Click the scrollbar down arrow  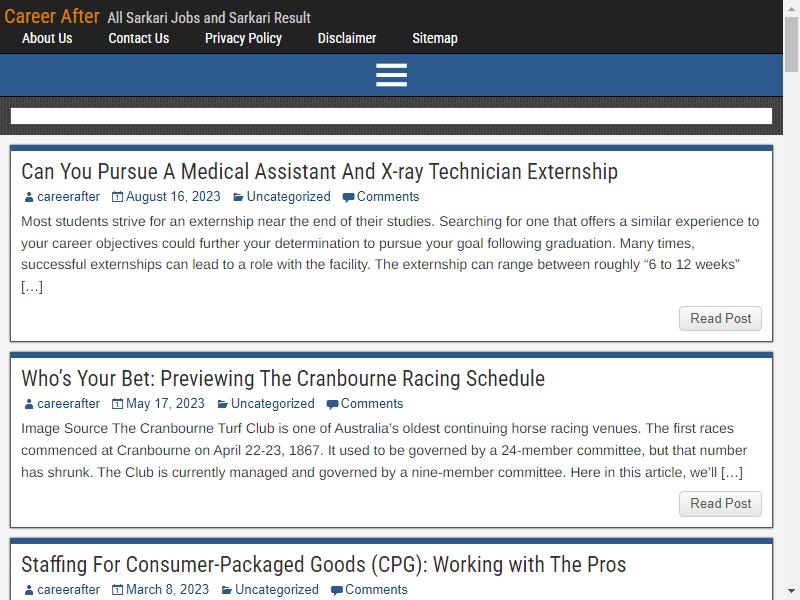click(x=792, y=592)
